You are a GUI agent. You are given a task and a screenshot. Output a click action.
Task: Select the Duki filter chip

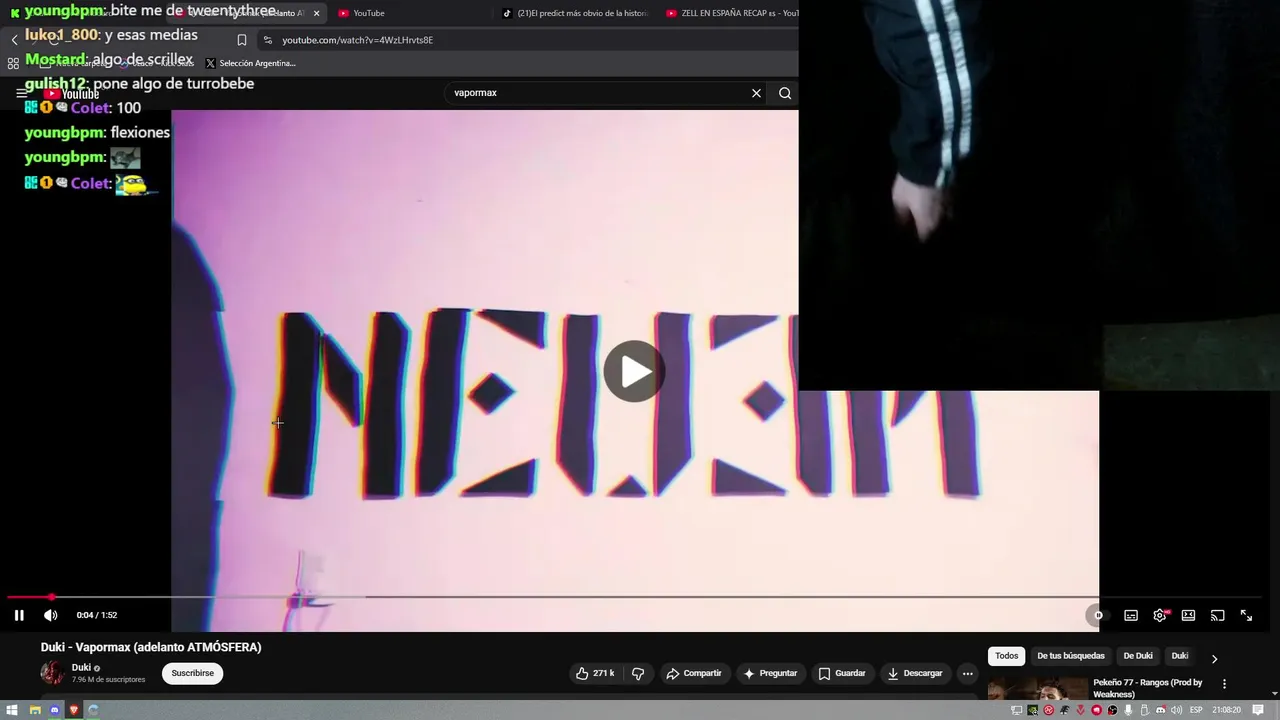(1180, 656)
